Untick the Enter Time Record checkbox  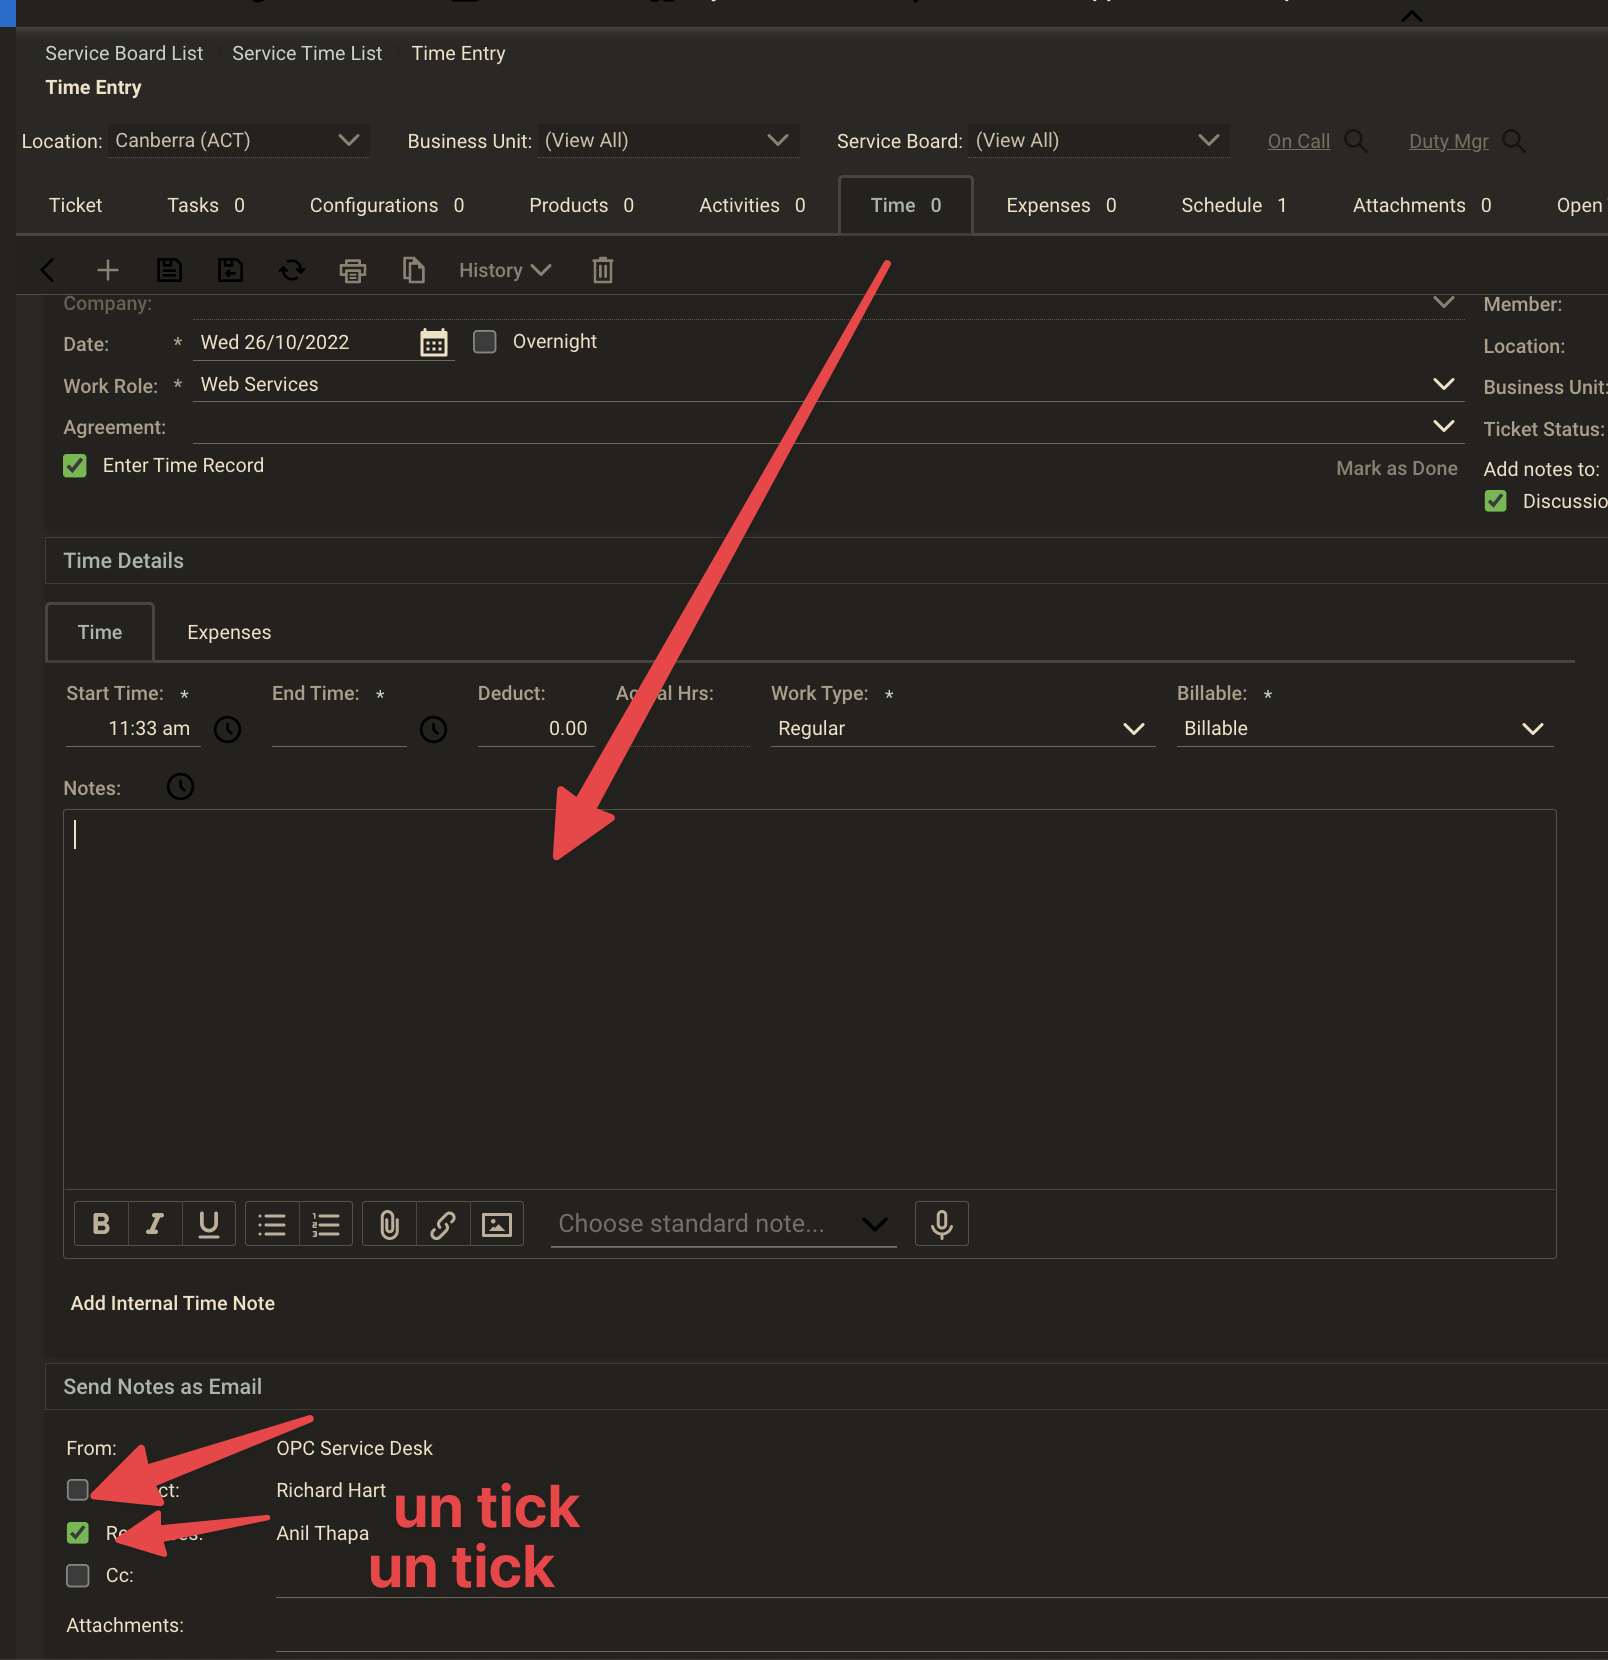75,466
